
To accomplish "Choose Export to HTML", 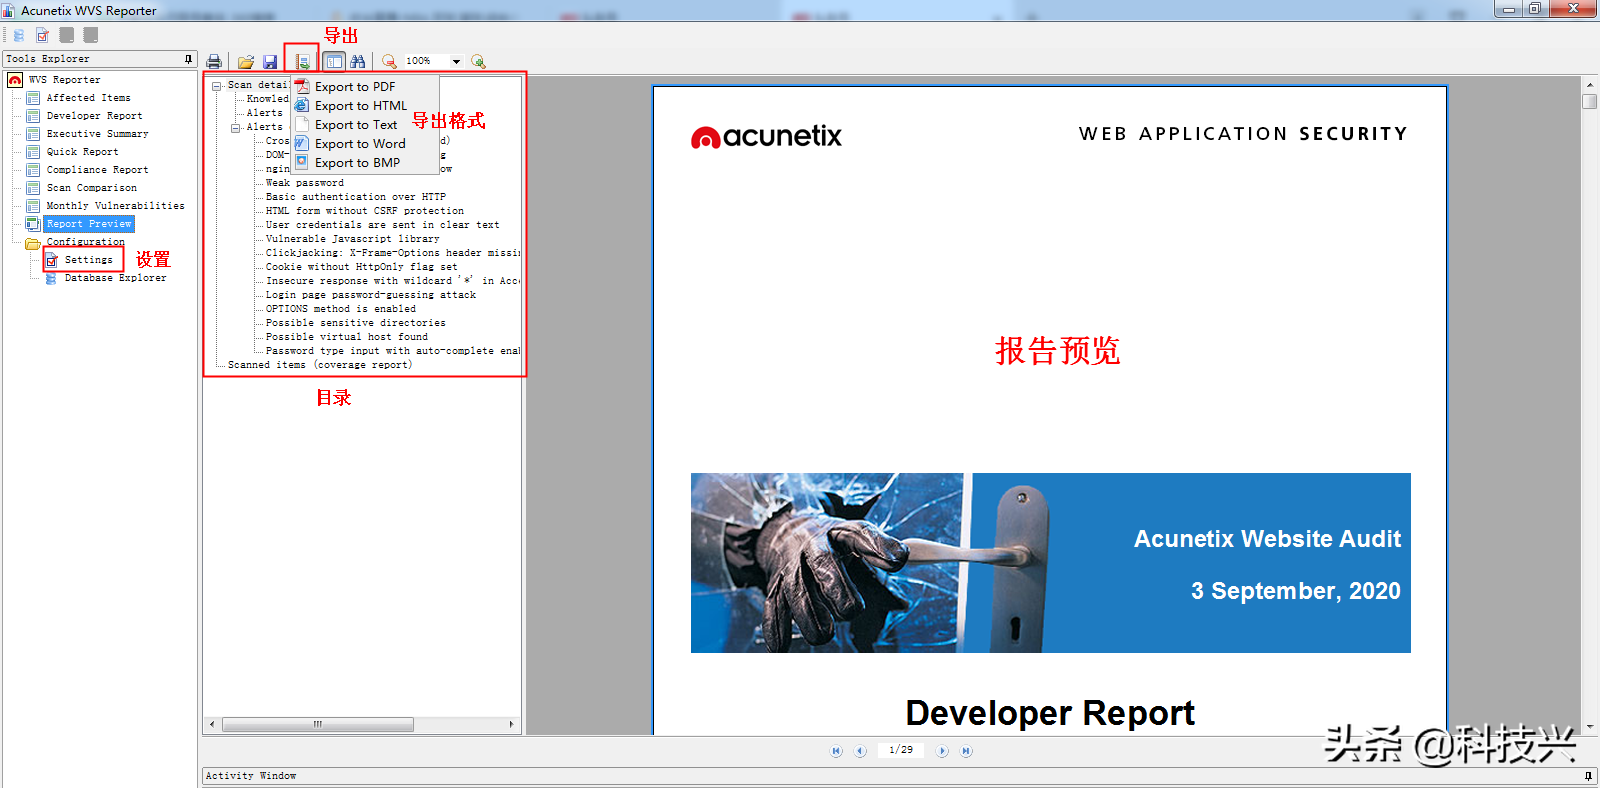I will pos(361,106).
